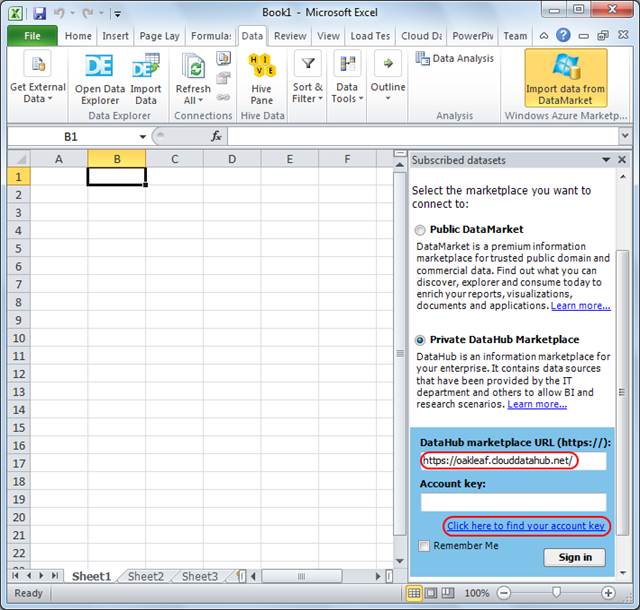The height and width of the screenshot is (610, 640).
Task: Click the zoom out minus button
Action: 504,593
